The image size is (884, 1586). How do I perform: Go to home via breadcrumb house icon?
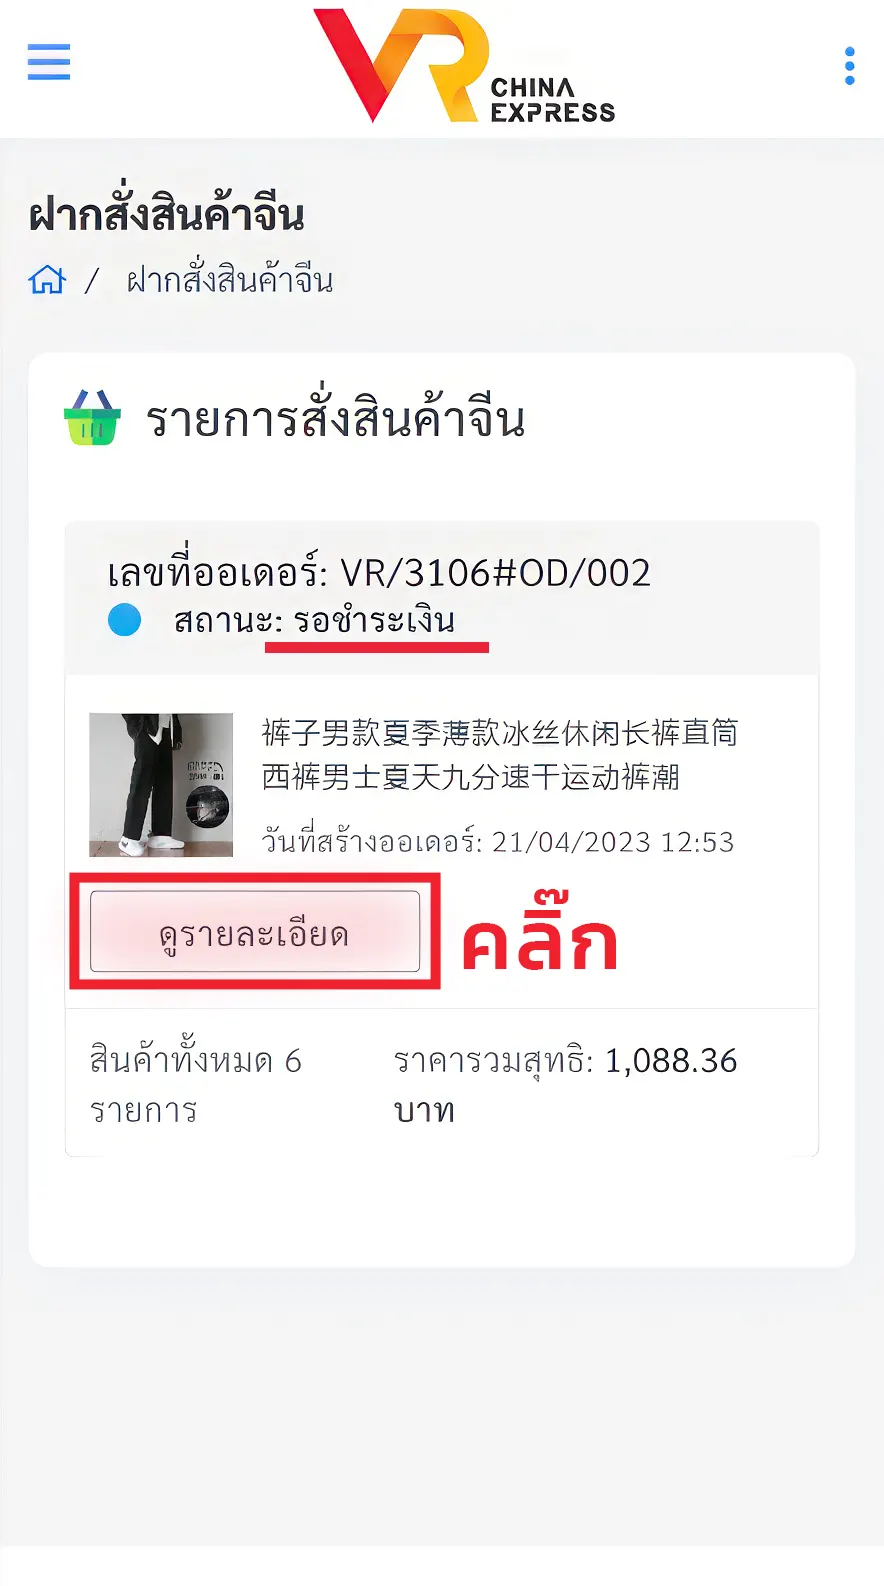pyautogui.click(x=47, y=280)
